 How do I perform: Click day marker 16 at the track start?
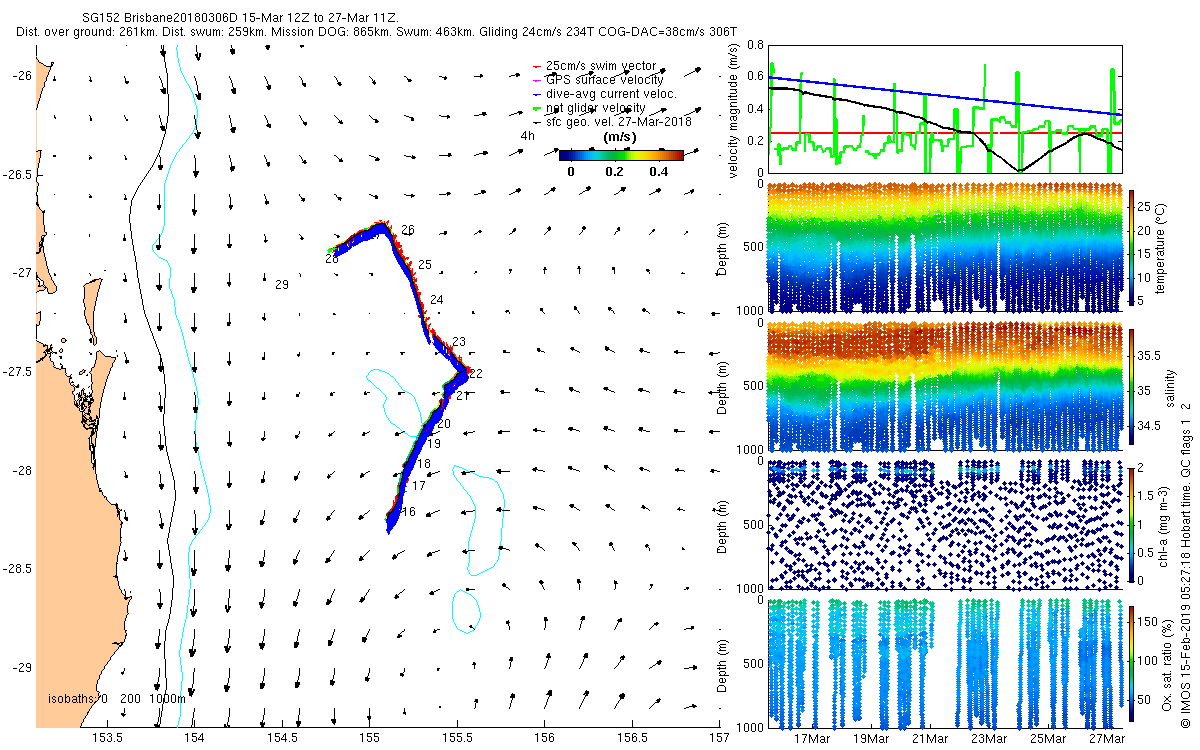click(x=409, y=512)
